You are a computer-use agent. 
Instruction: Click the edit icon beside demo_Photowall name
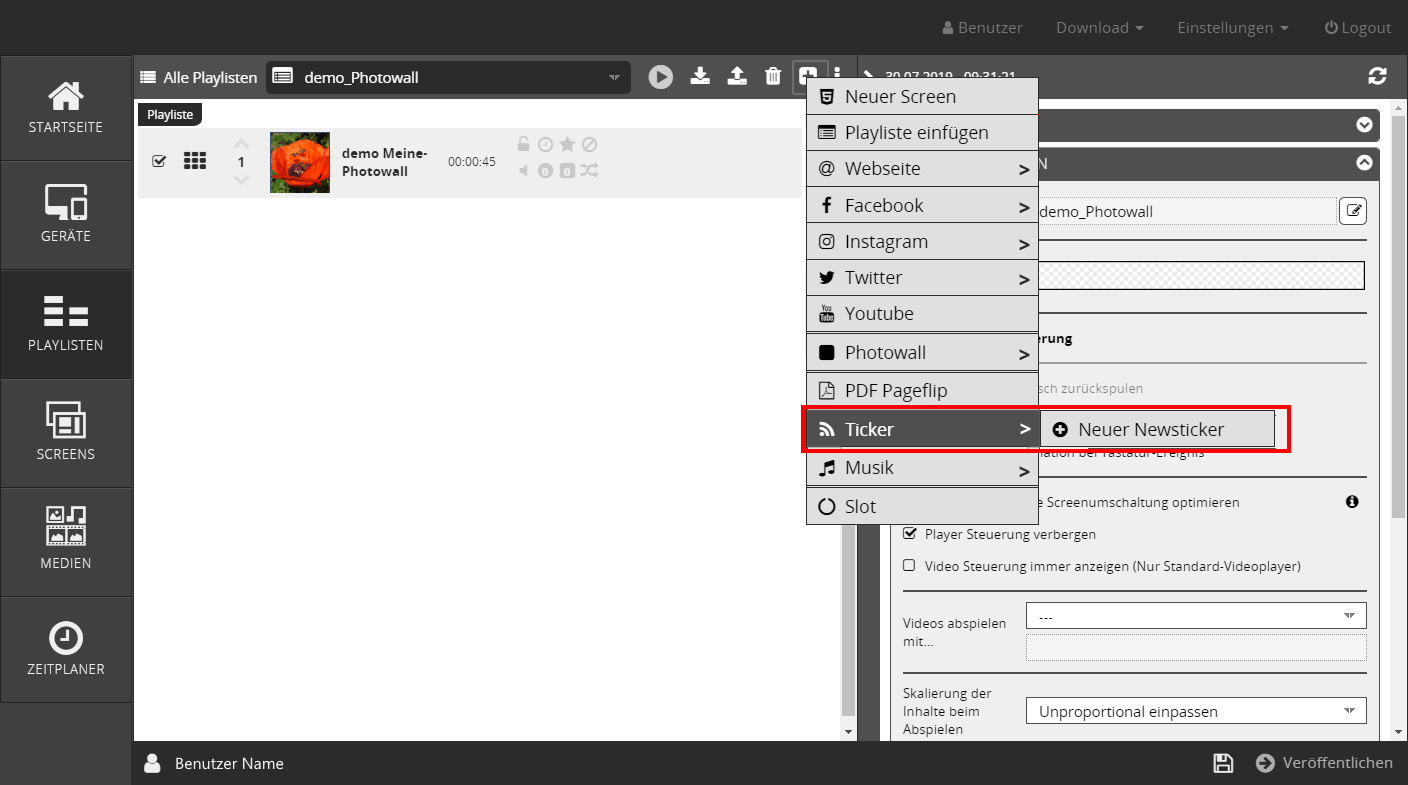pos(1352,211)
